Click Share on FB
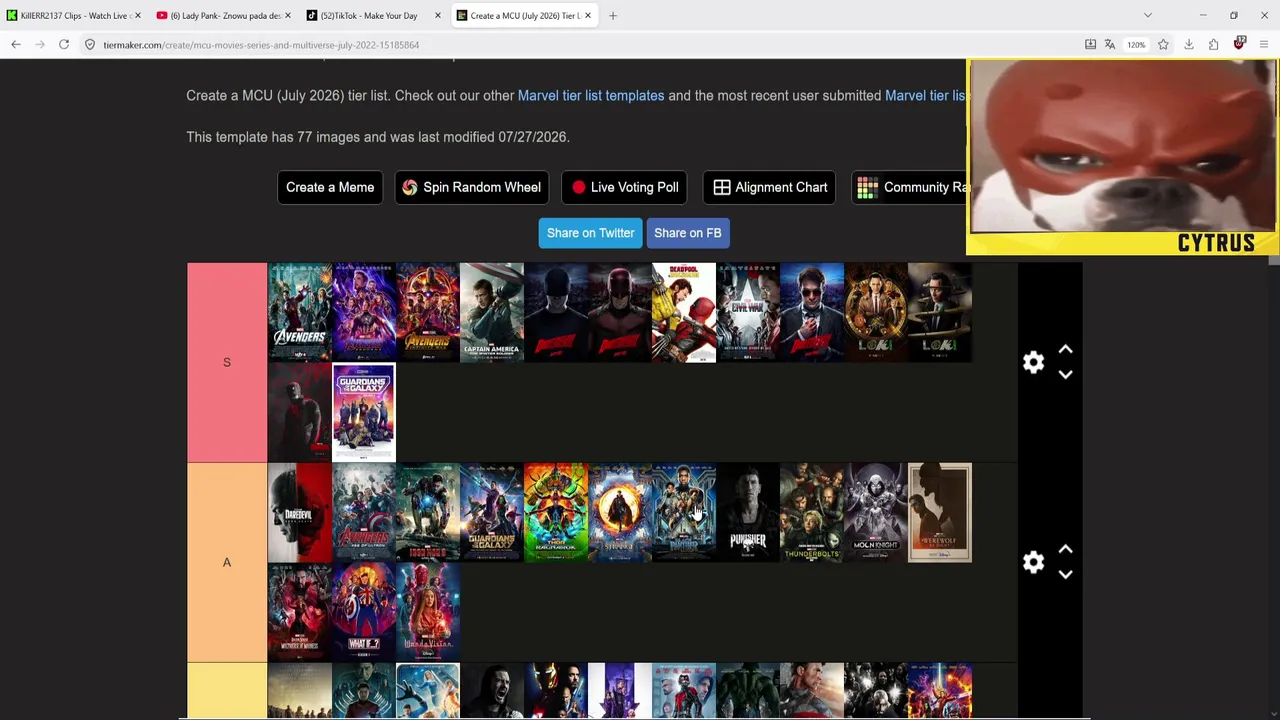1280x720 pixels. pos(687,233)
